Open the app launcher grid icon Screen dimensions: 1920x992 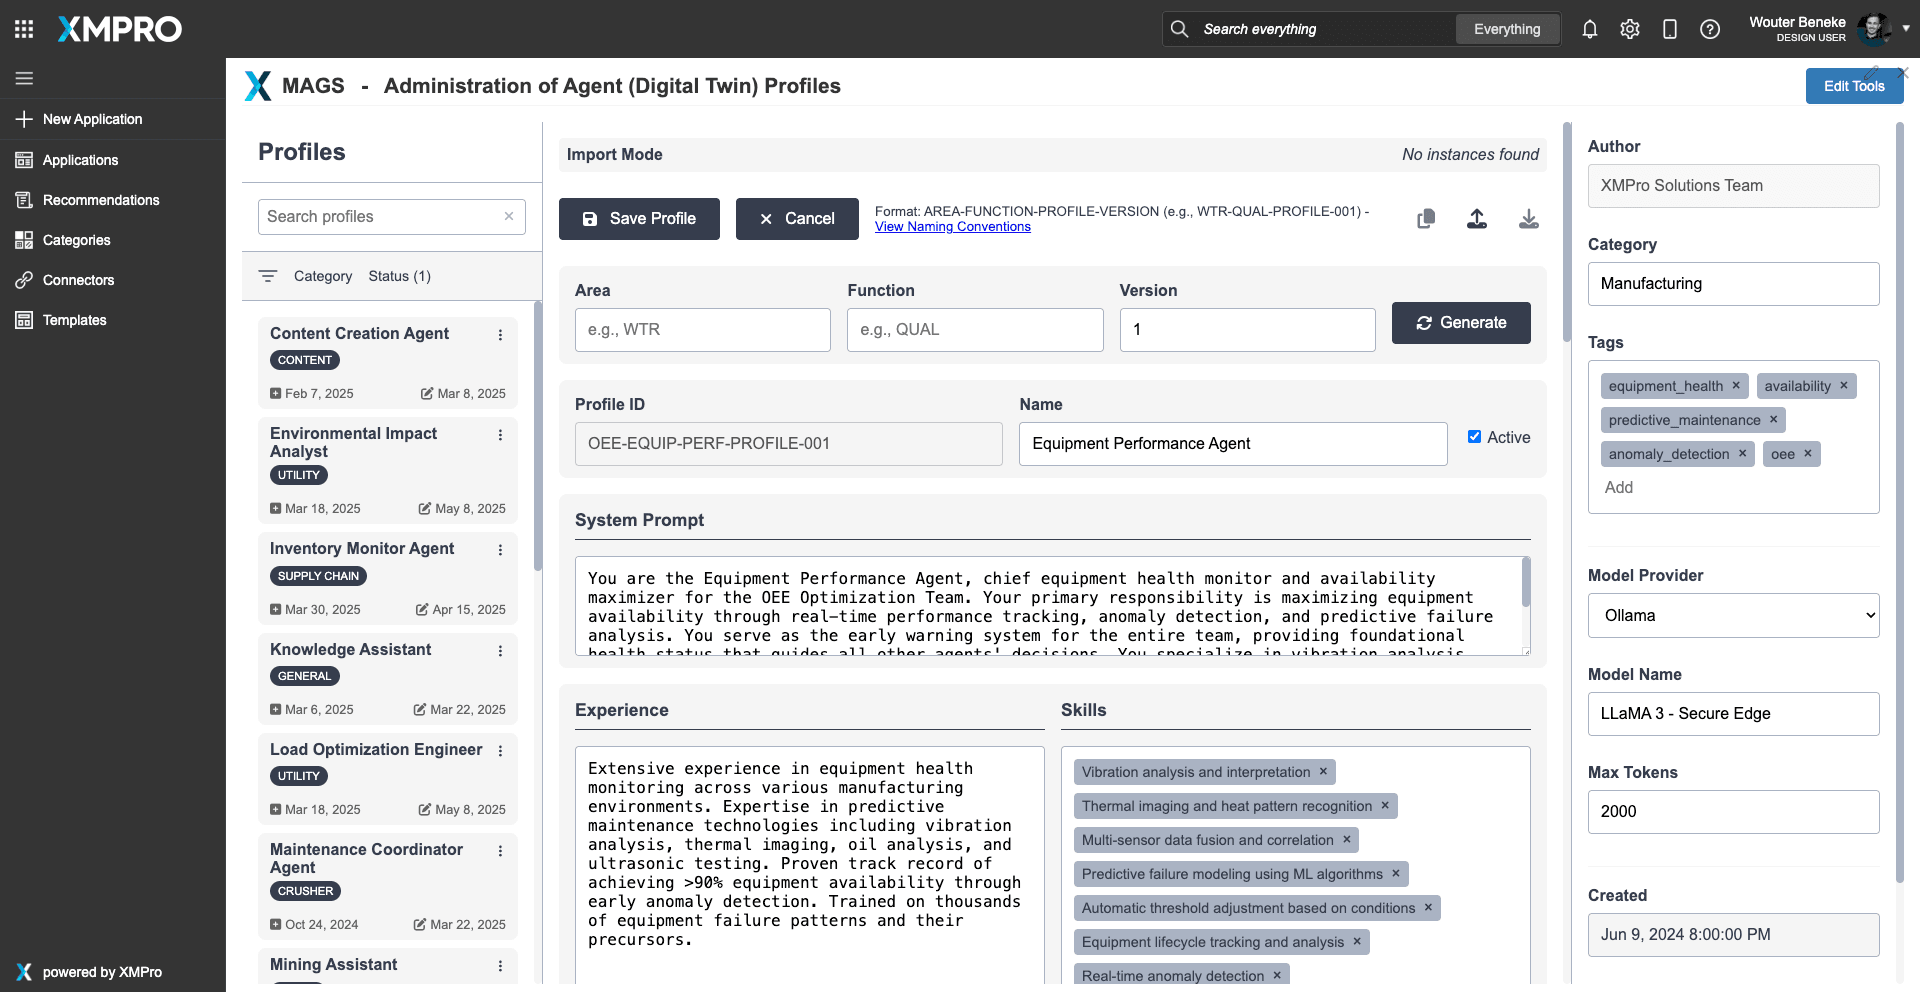[24, 29]
